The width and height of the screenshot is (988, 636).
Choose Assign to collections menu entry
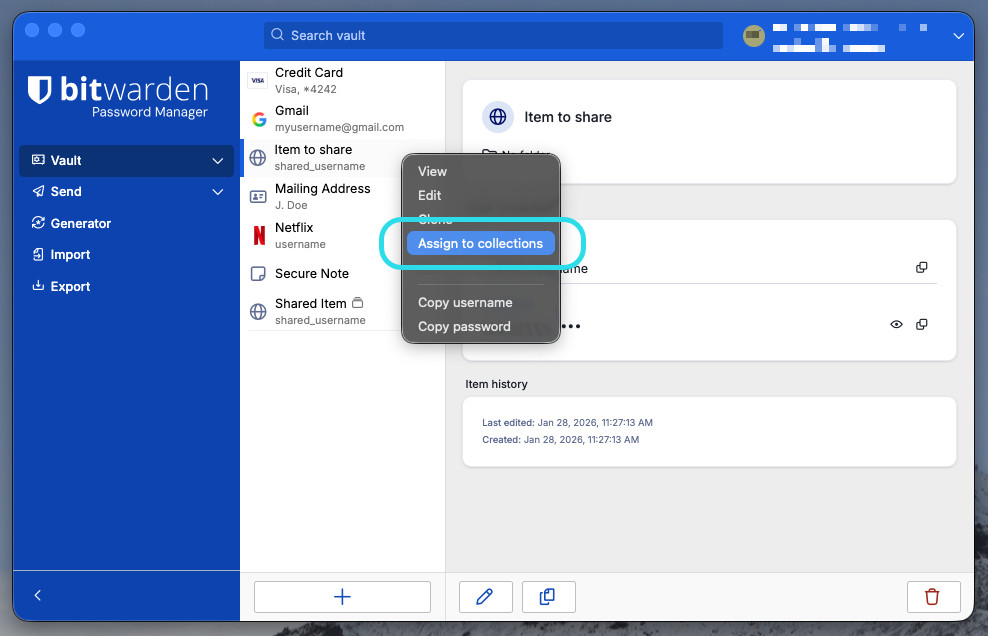click(x=480, y=243)
